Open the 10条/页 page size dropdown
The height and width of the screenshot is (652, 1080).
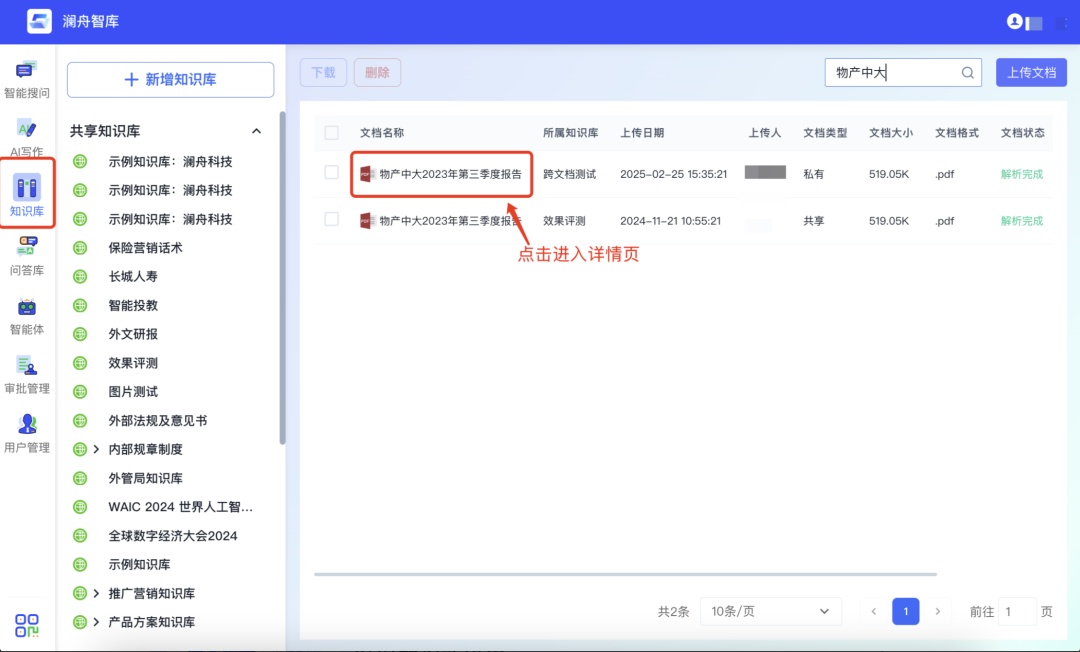point(770,611)
